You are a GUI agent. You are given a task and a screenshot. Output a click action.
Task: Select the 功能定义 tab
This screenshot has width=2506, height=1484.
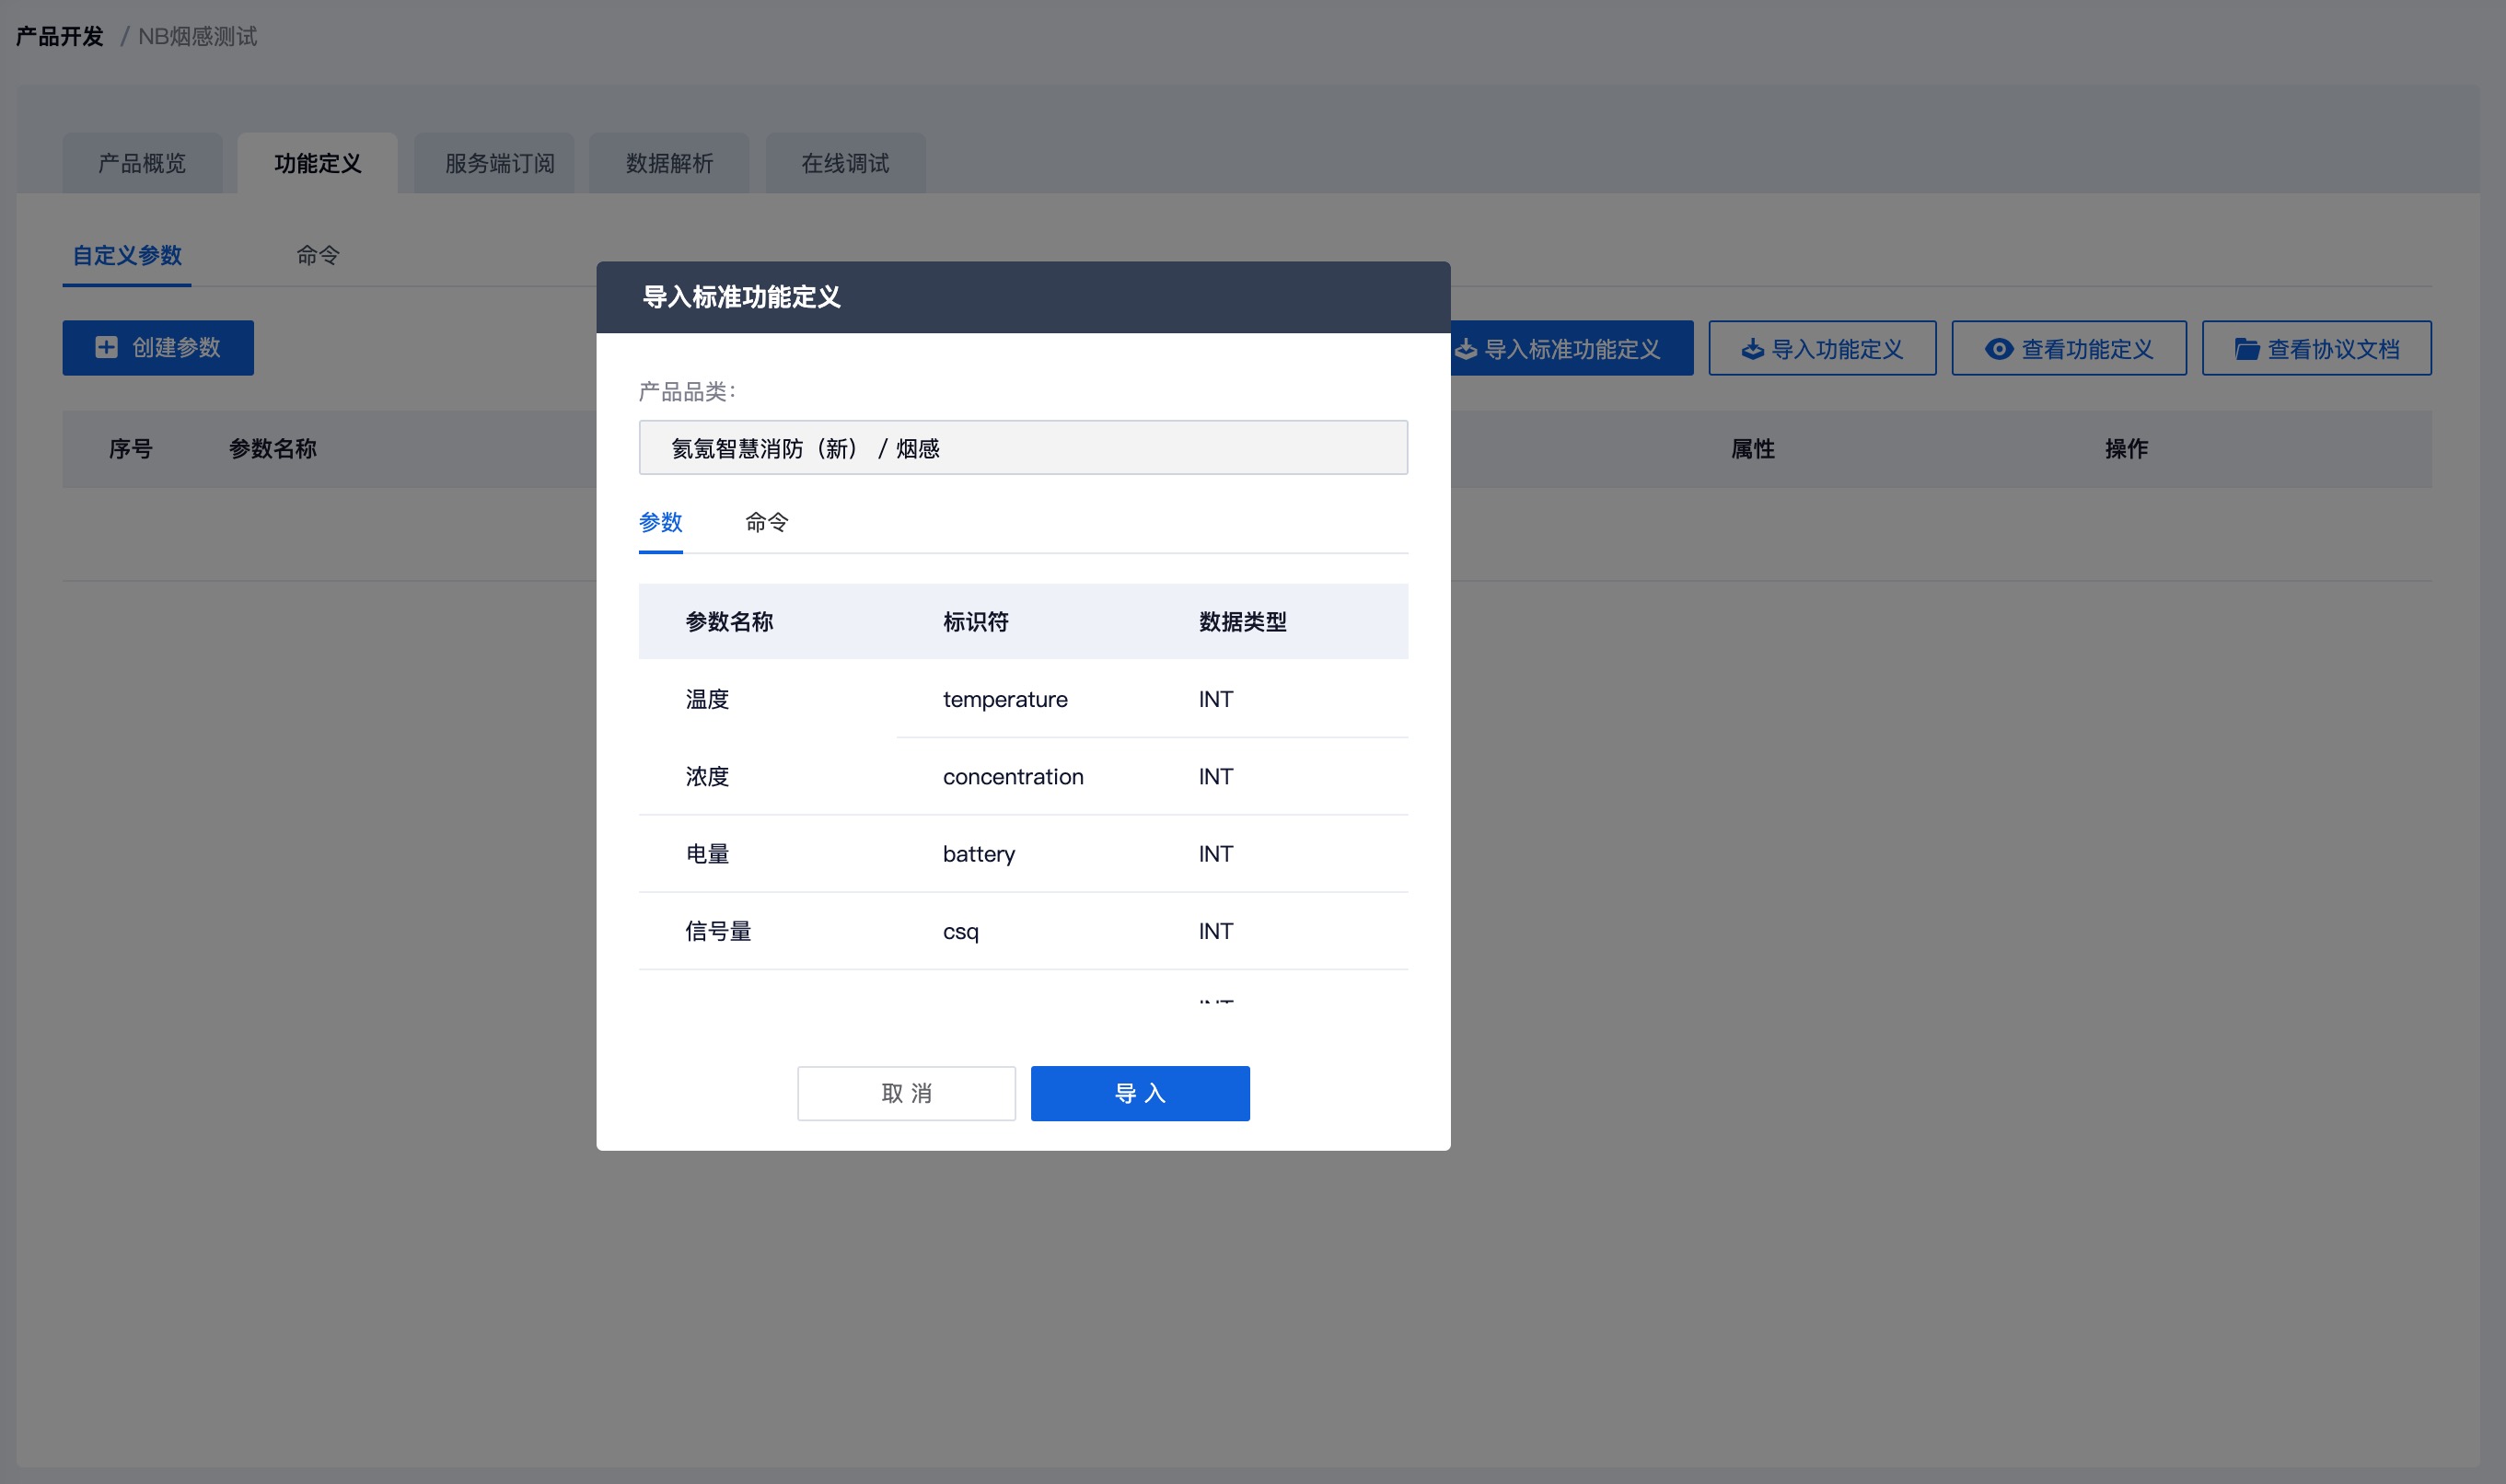317,163
